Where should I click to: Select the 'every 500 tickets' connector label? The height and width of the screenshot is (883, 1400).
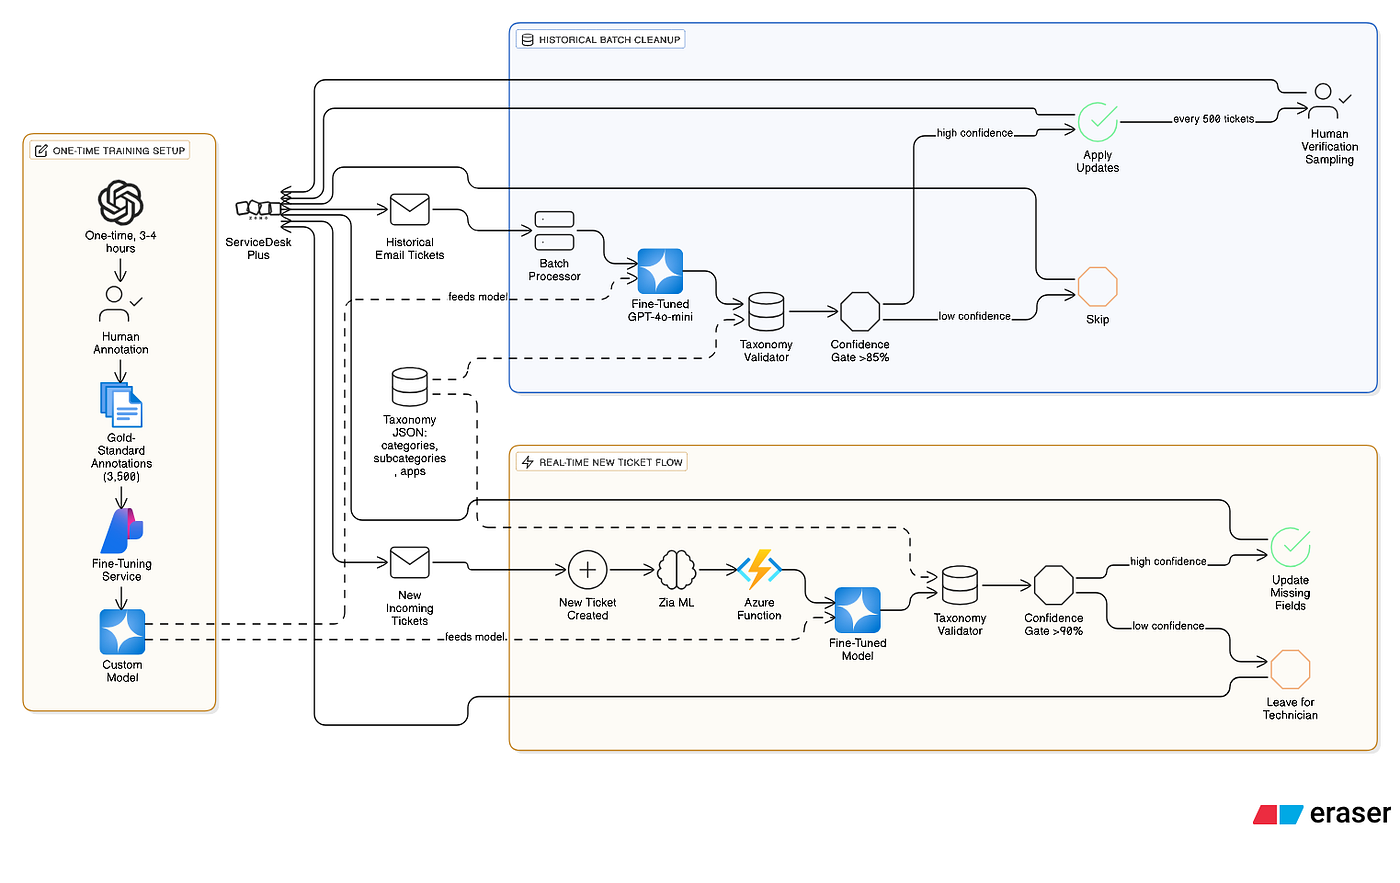(x=1214, y=119)
